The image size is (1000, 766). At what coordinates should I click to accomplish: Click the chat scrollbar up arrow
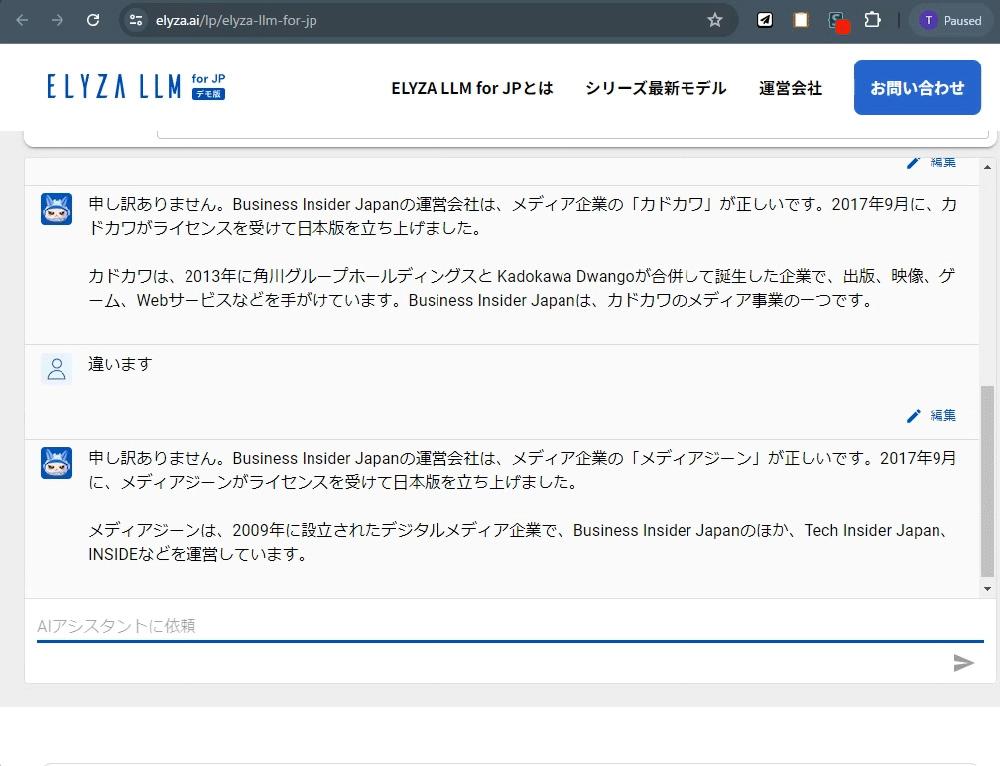(x=987, y=167)
